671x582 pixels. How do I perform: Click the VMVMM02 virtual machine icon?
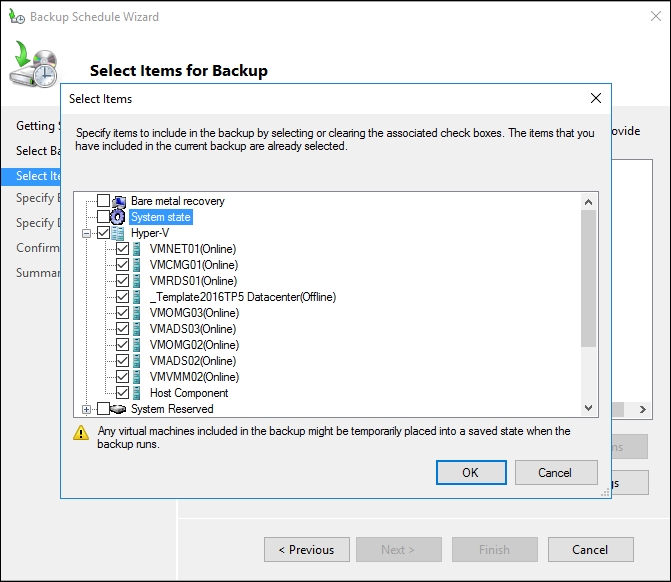click(x=138, y=377)
